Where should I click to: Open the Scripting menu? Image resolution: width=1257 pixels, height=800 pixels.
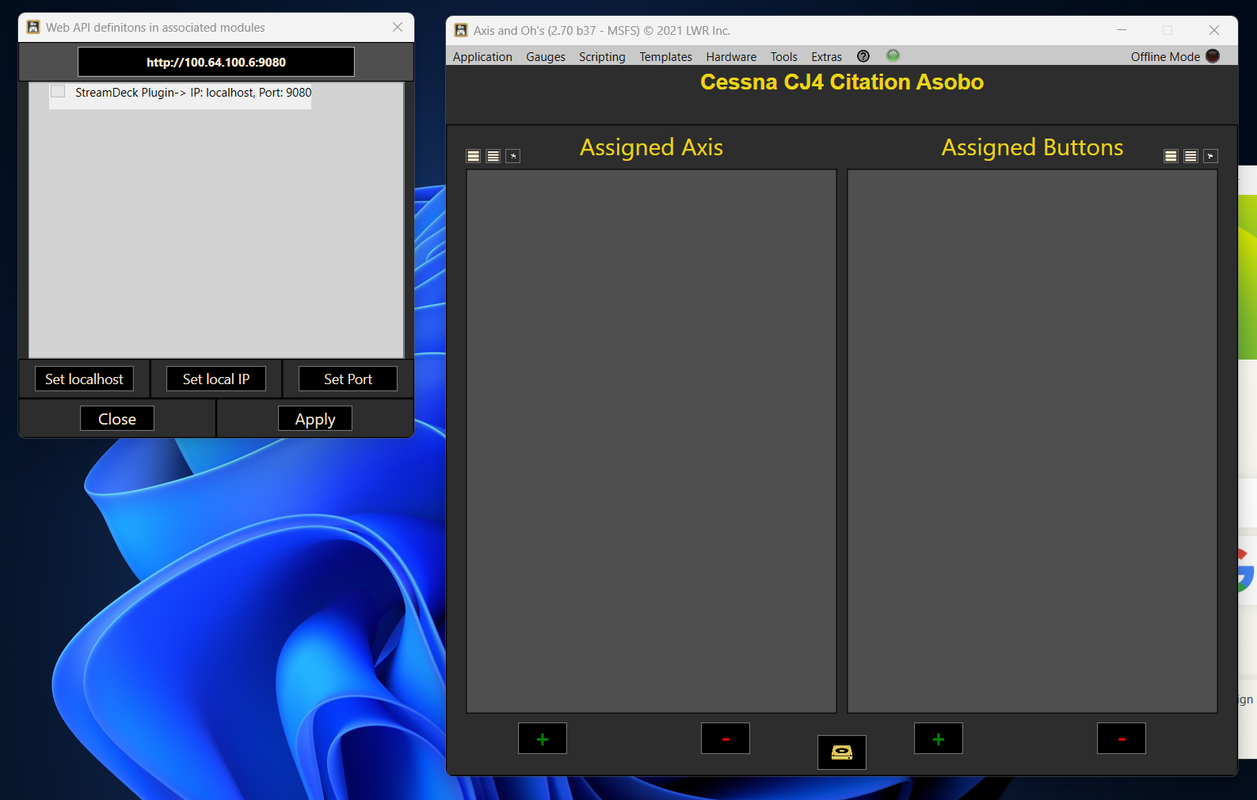(602, 57)
